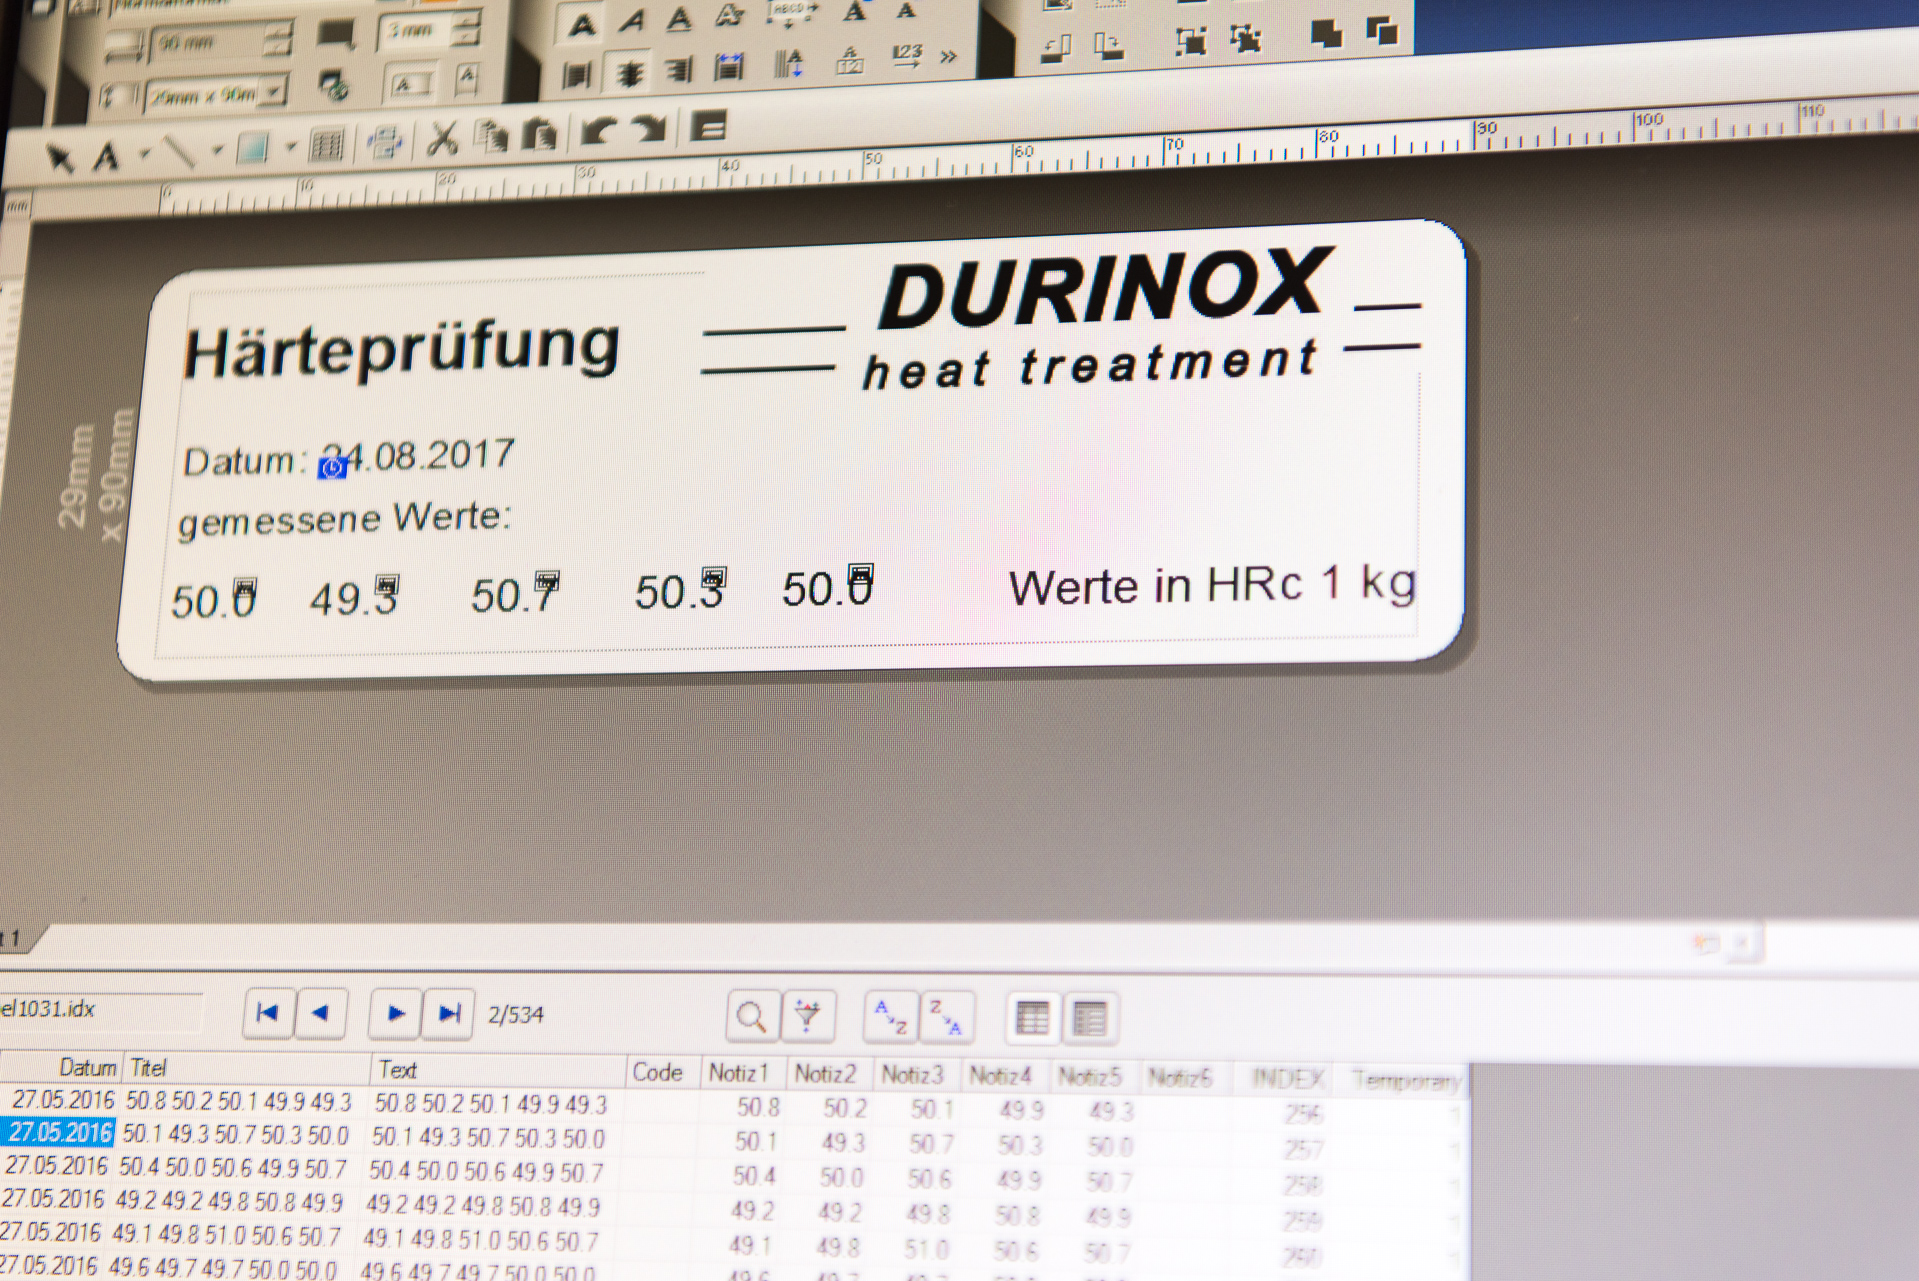This screenshot has width=1919, height=1281.
Task: Undo the last action
Action: coord(599,131)
